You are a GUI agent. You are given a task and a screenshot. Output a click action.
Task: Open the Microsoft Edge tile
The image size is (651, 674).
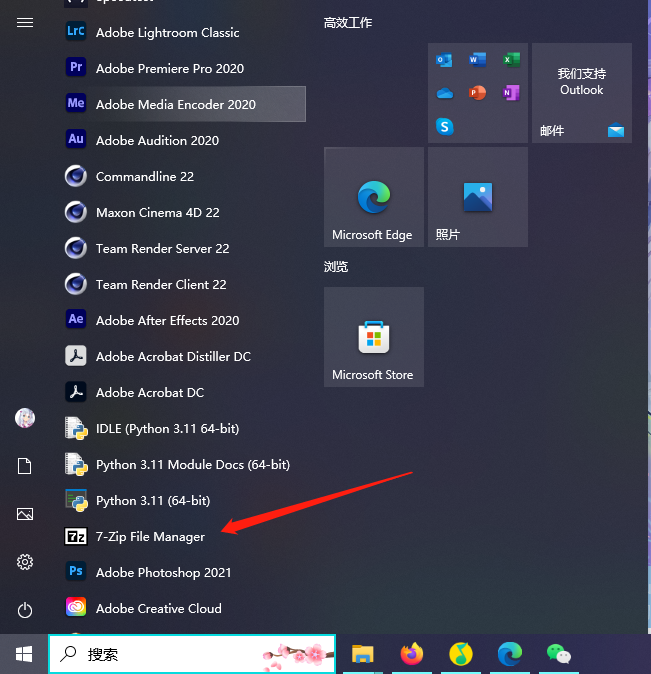374,198
